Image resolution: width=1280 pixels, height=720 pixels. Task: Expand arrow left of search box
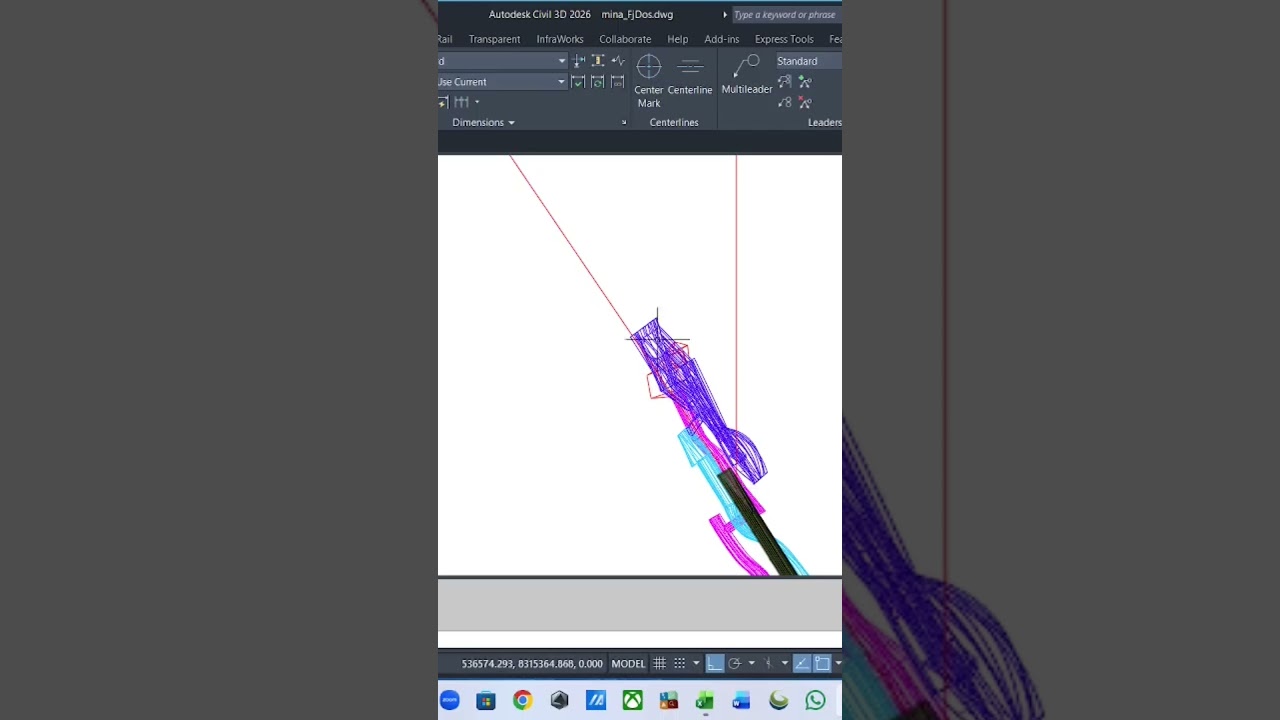[x=725, y=15]
